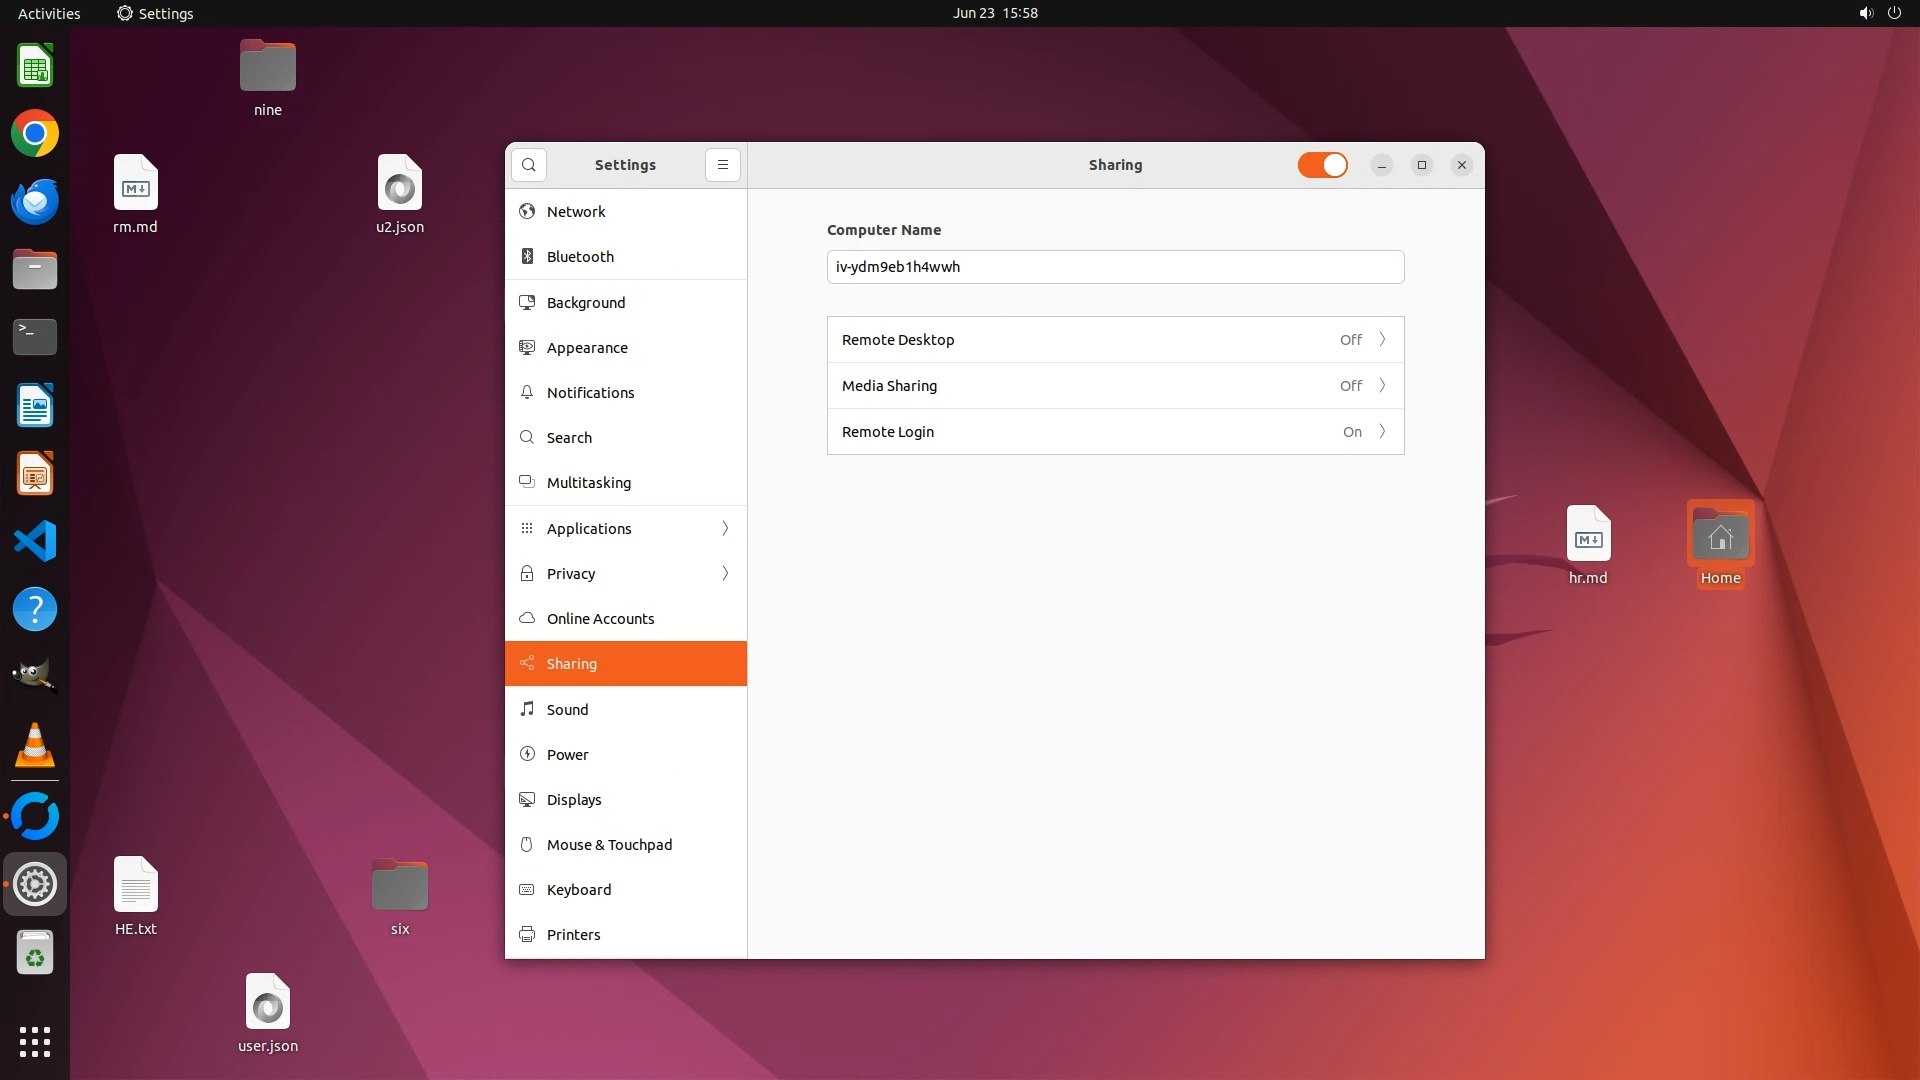Click Activities in the top bar
Image resolution: width=1920 pixels, height=1080 pixels.
click(x=49, y=13)
